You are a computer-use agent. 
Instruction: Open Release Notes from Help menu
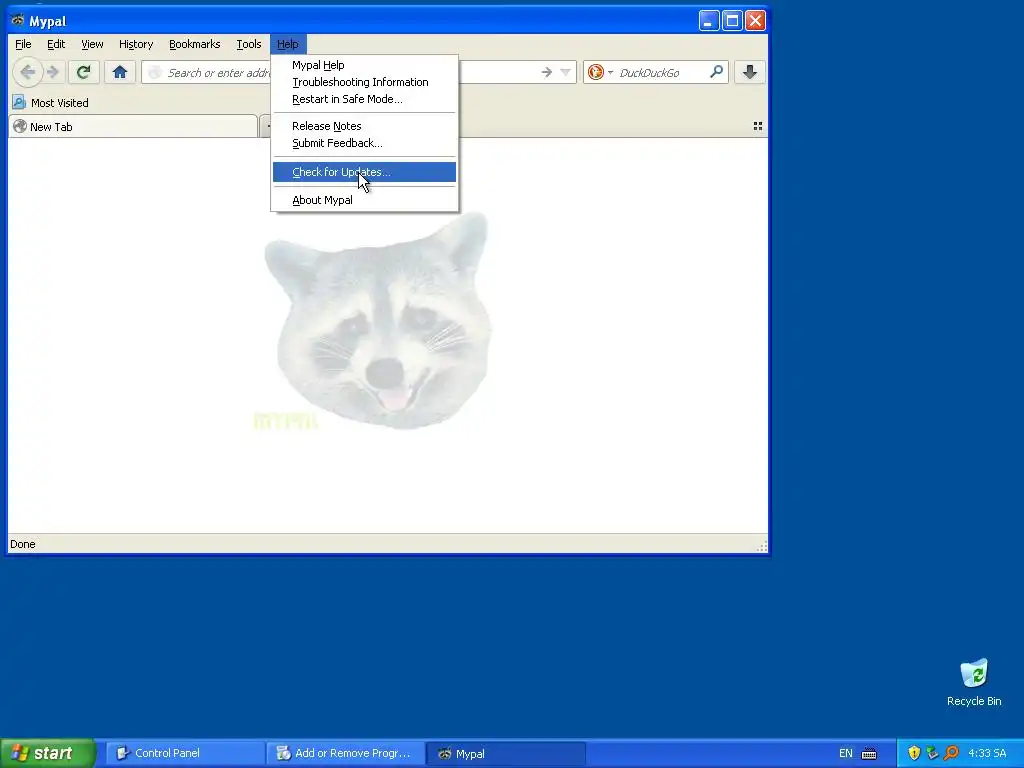tap(364, 126)
